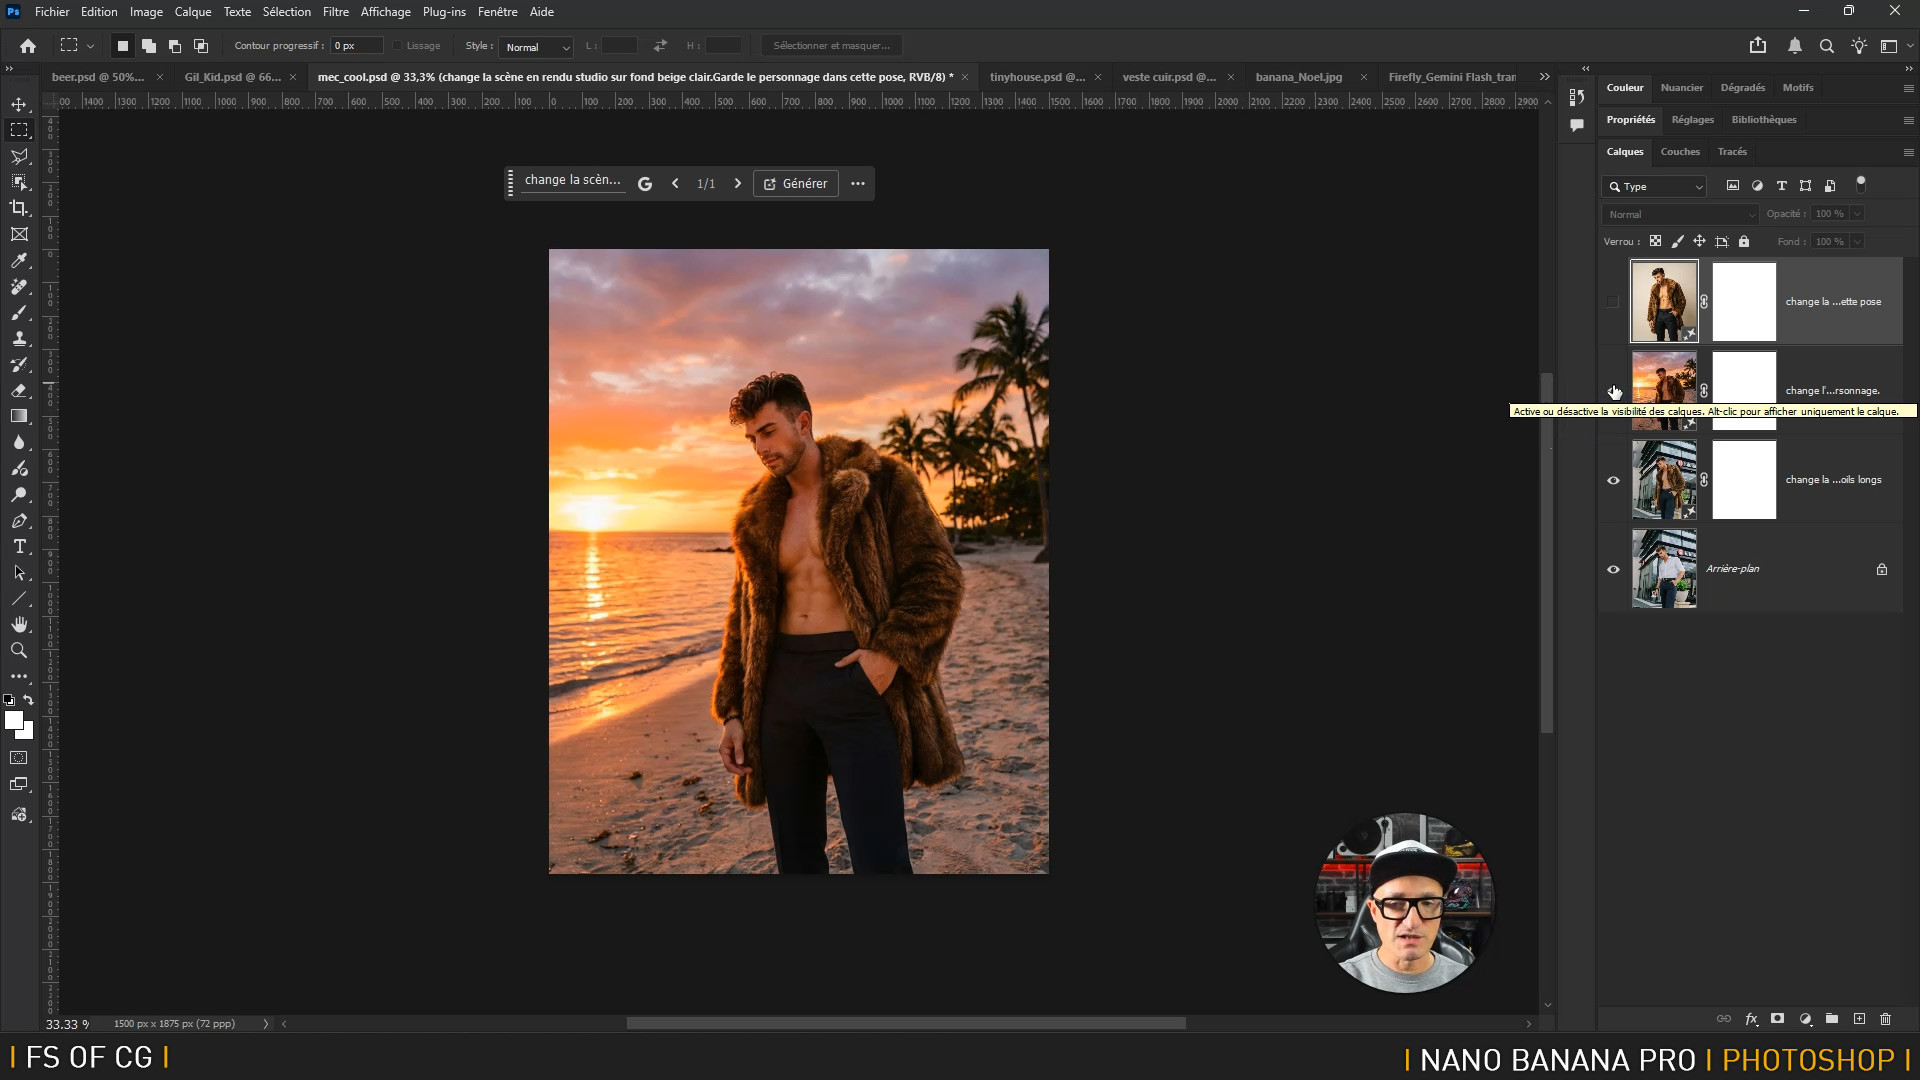Open the Filtre menu
This screenshot has width=1920, height=1080.
coord(335,12)
